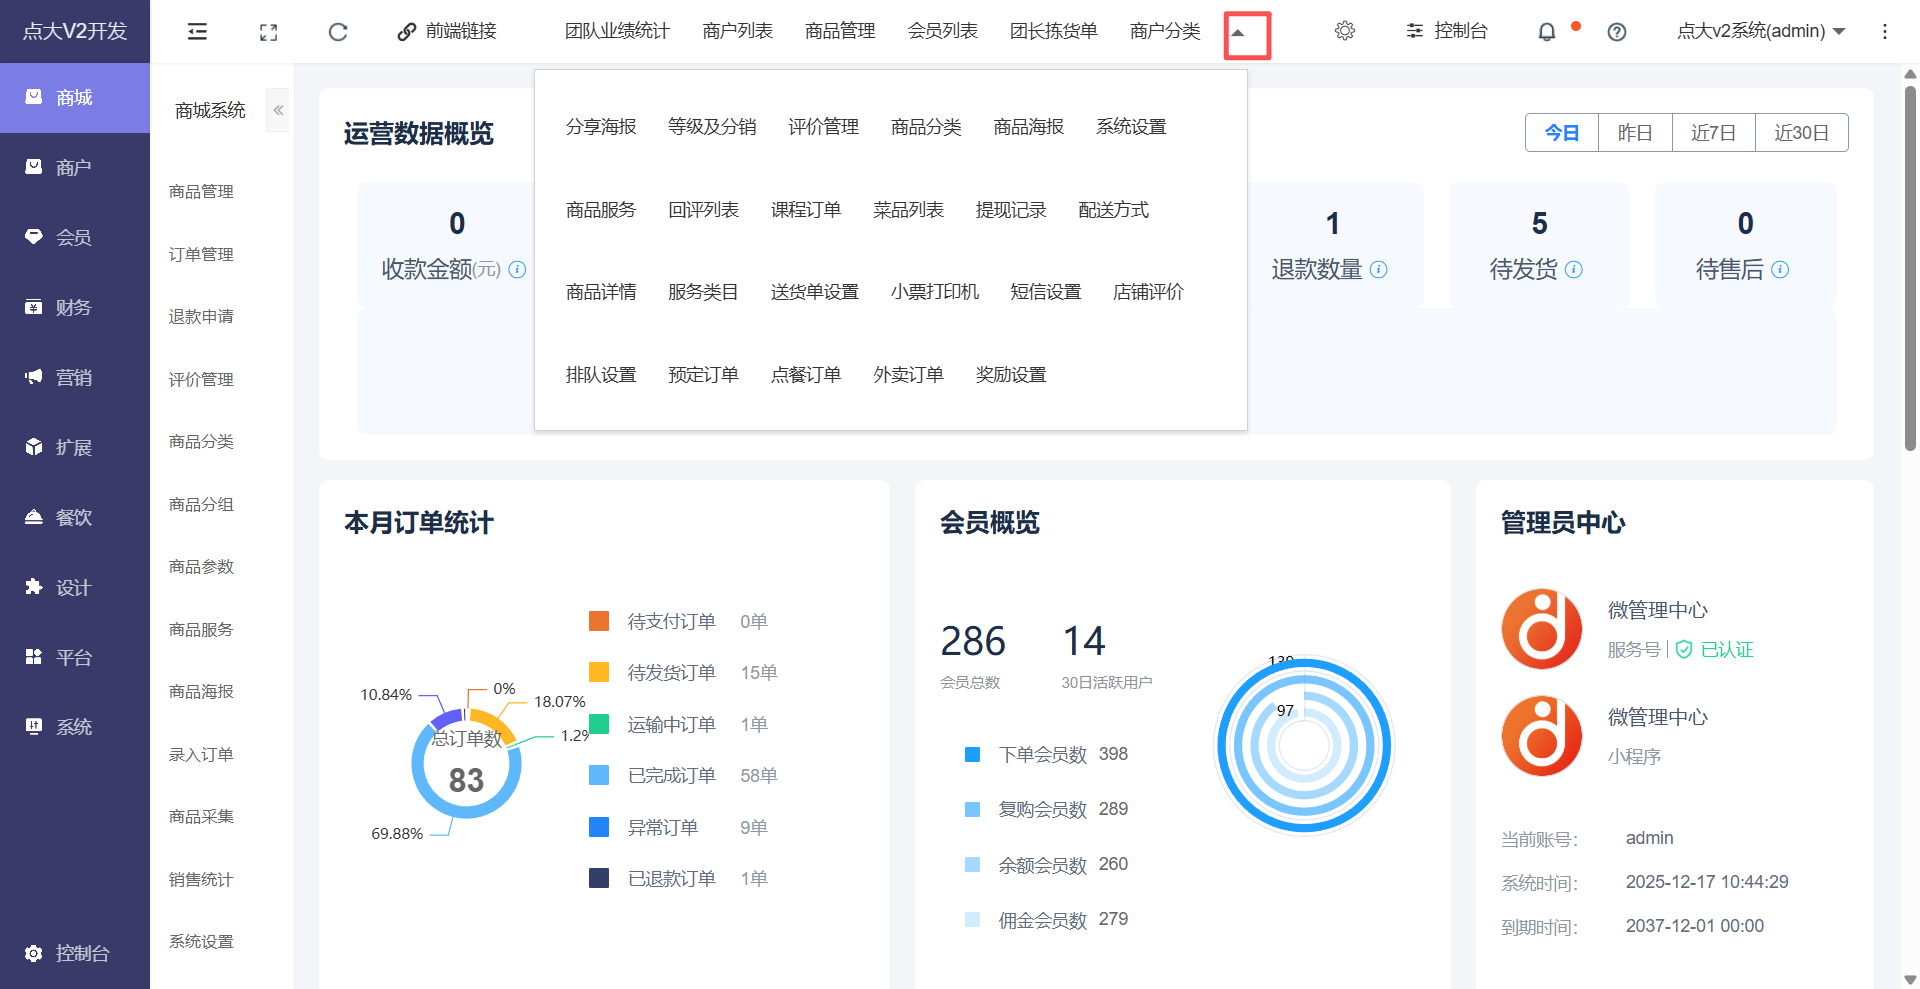The height and width of the screenshot is (989, 1920).
Task: Click the 点大V2开发 logo title
Action: (75, 31)
